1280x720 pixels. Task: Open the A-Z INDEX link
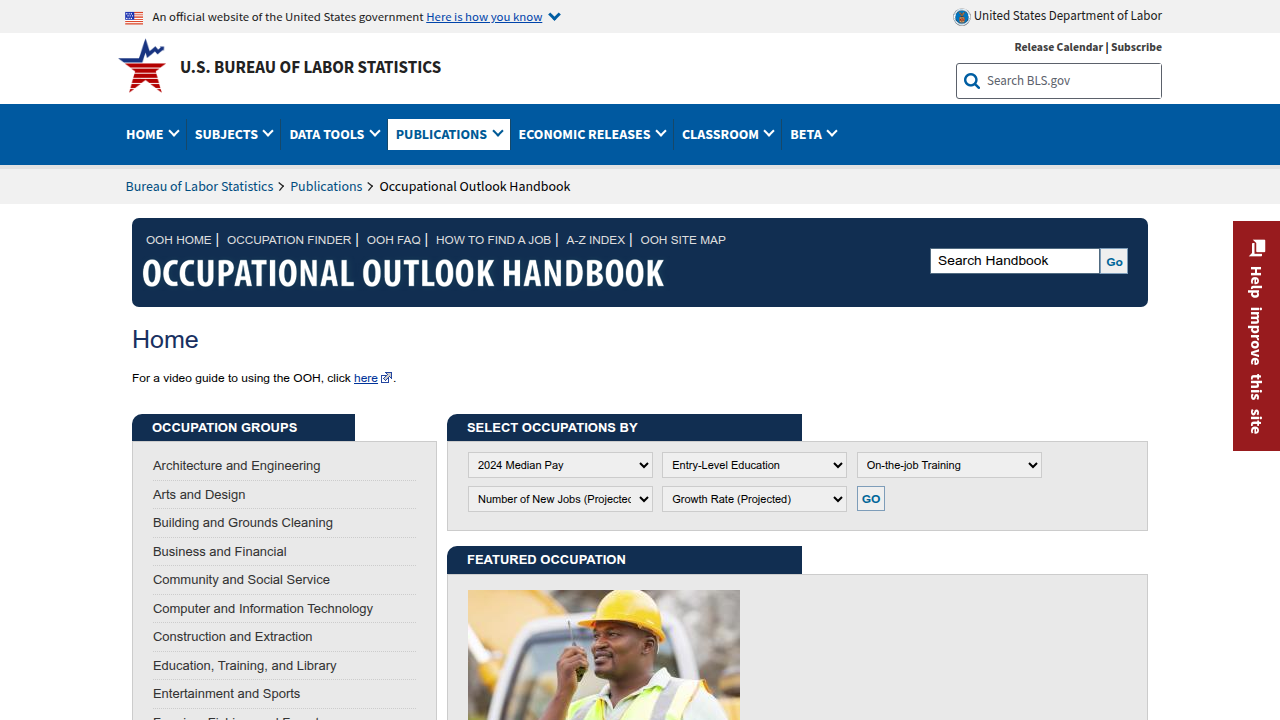click(595, 240)
